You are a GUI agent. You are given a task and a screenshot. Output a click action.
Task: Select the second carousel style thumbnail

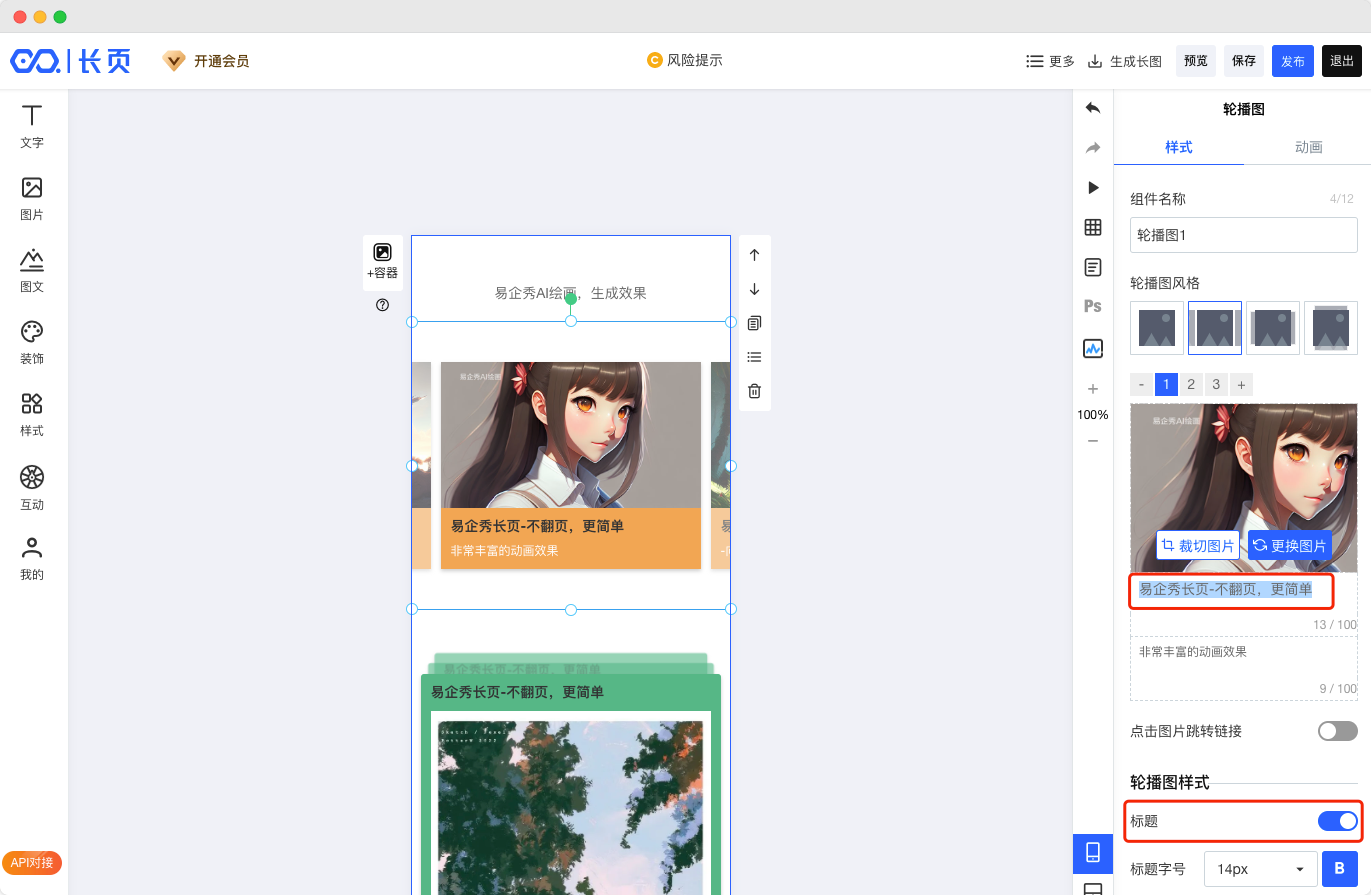1215,328
